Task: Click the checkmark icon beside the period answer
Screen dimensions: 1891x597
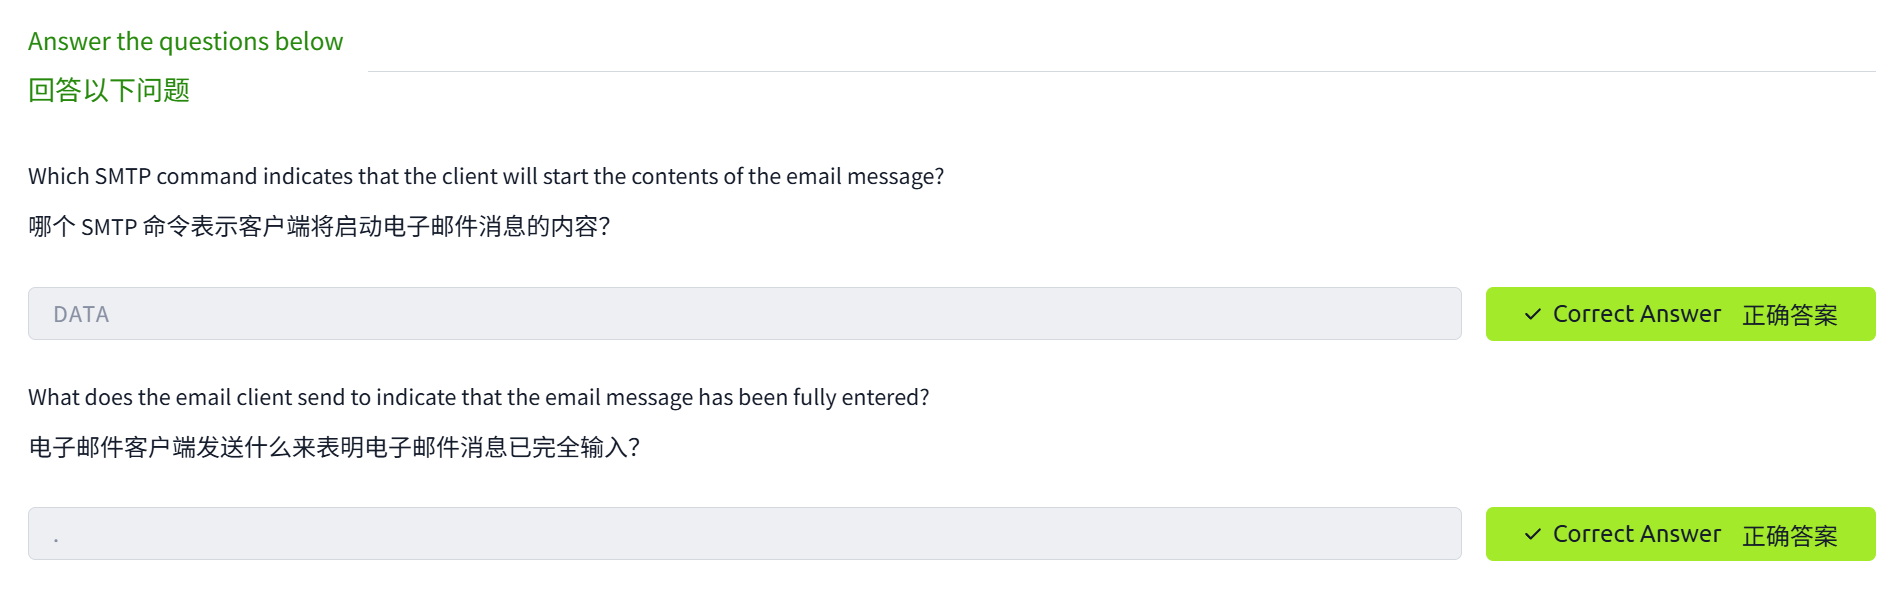Action: [1532, 534]
